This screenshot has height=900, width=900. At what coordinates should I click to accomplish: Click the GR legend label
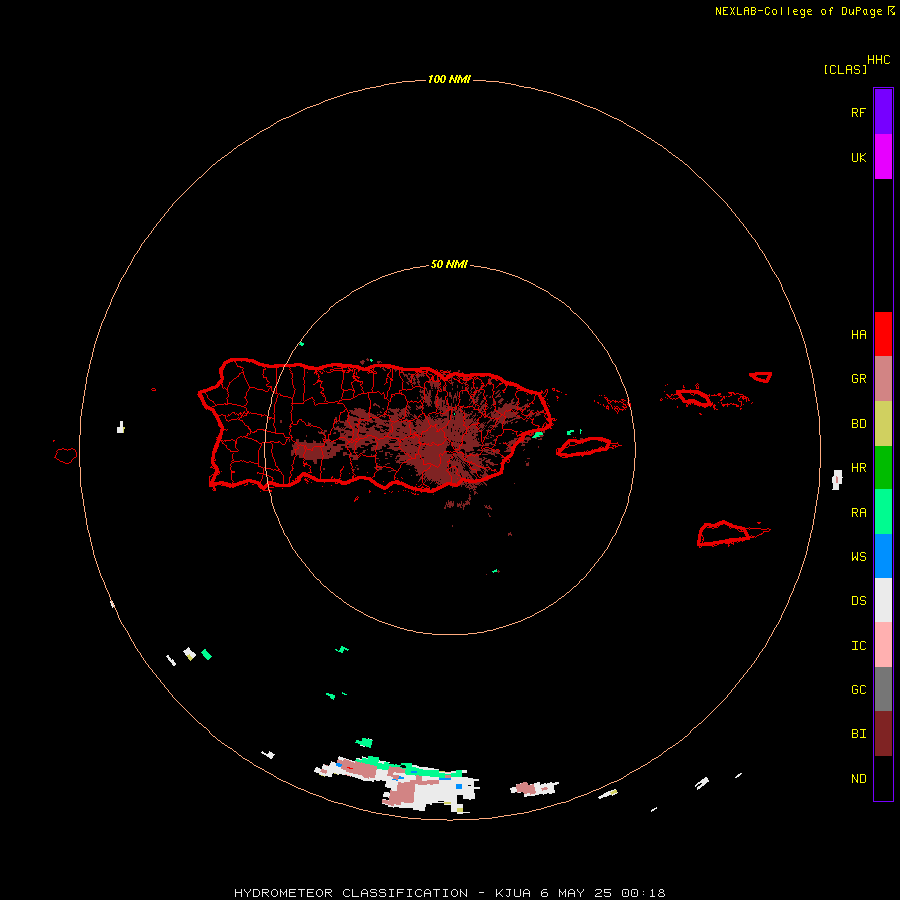tap(858, 379)
